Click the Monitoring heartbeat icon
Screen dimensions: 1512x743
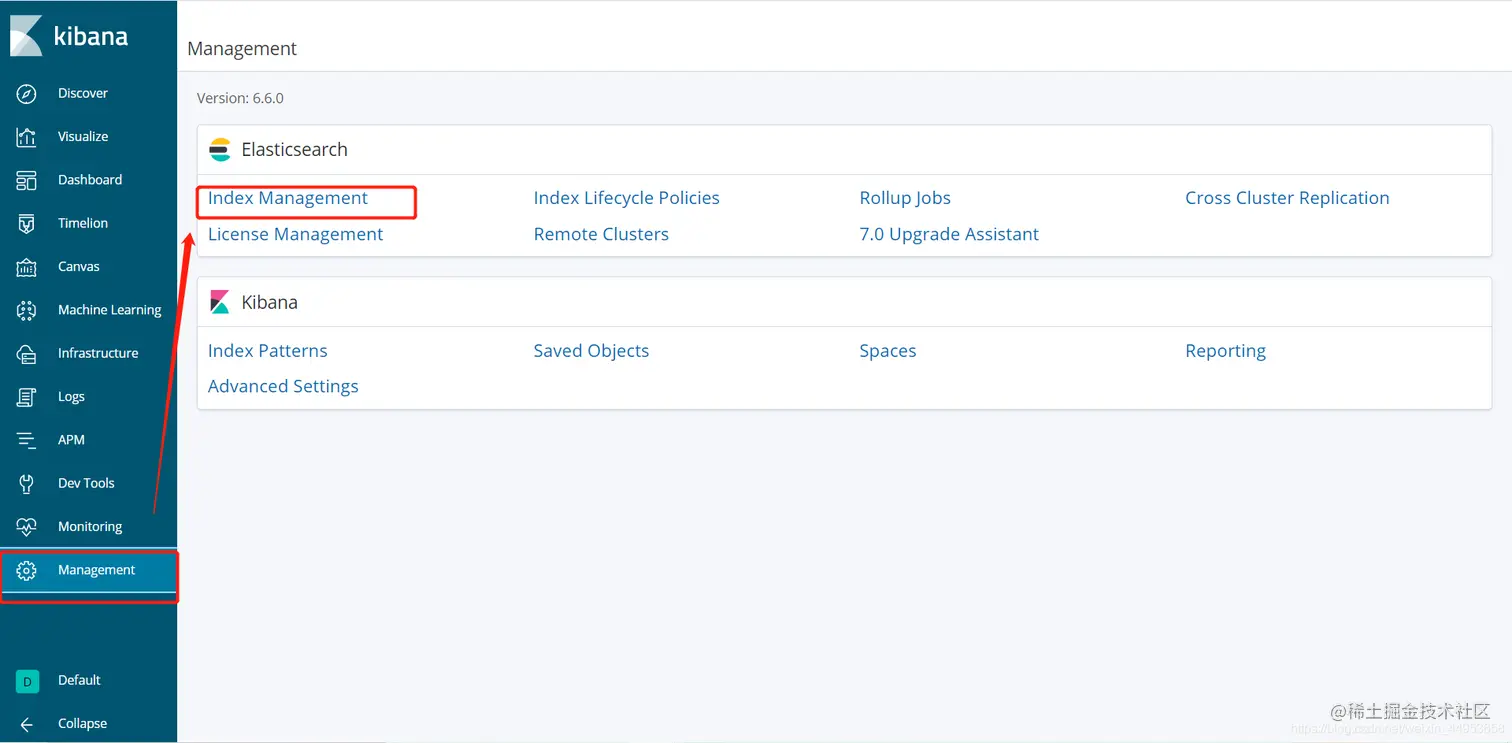27,527
